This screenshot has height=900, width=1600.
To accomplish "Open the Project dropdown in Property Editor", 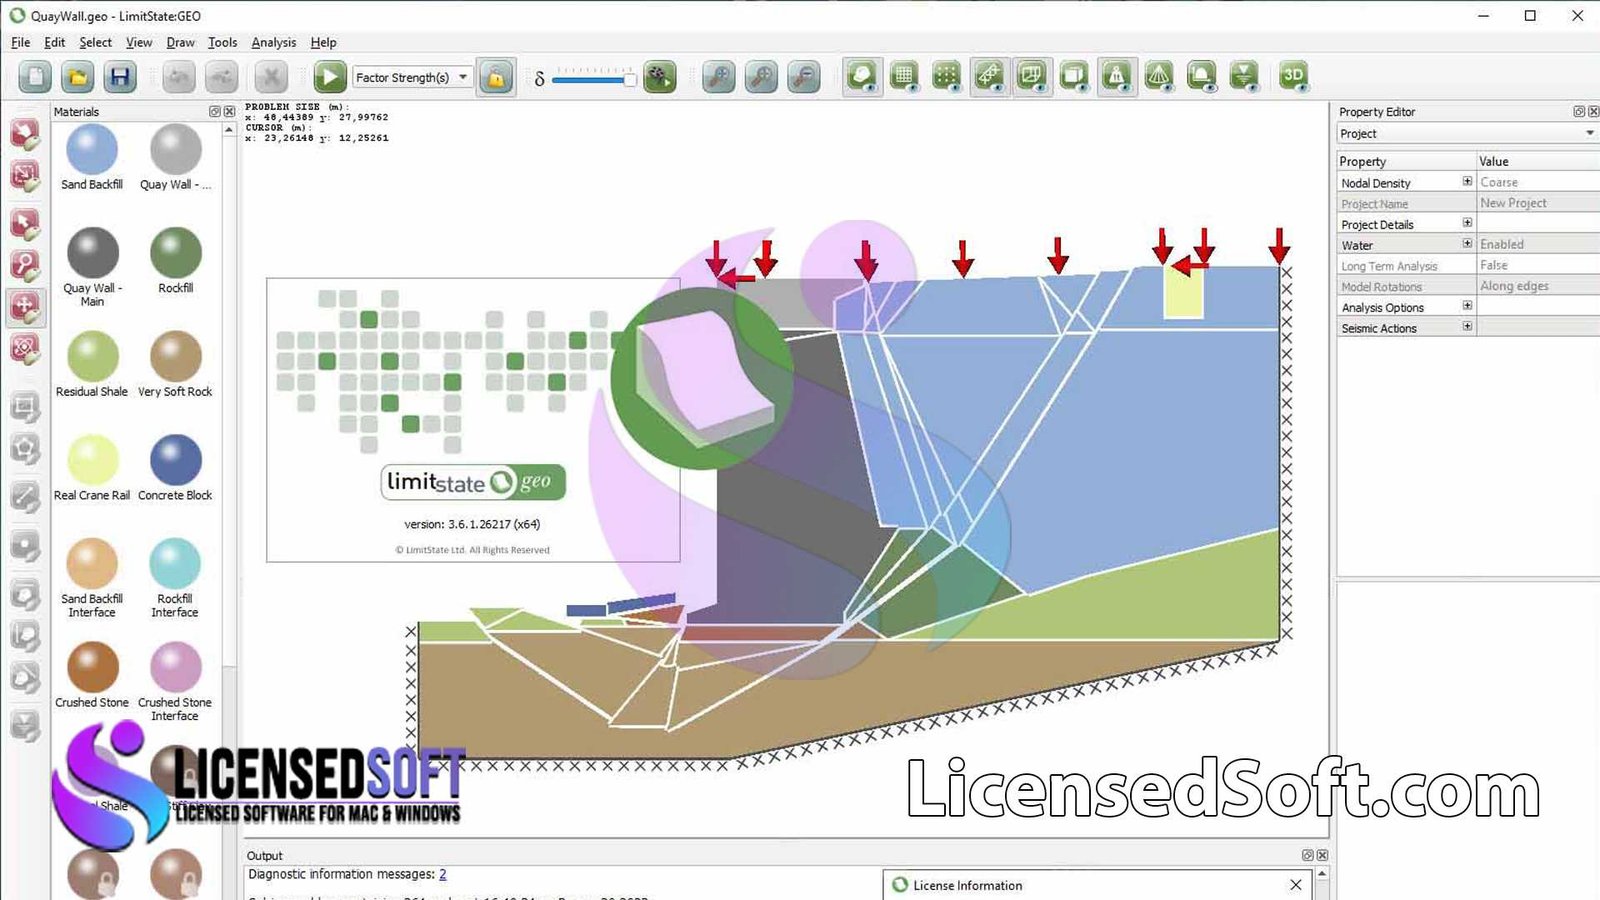I will (x=1467, y=134).
